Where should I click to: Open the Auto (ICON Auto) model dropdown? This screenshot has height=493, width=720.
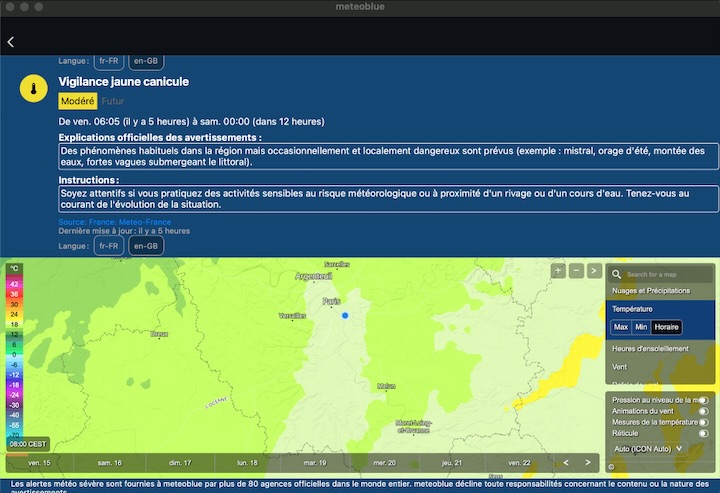coord(648,449)
